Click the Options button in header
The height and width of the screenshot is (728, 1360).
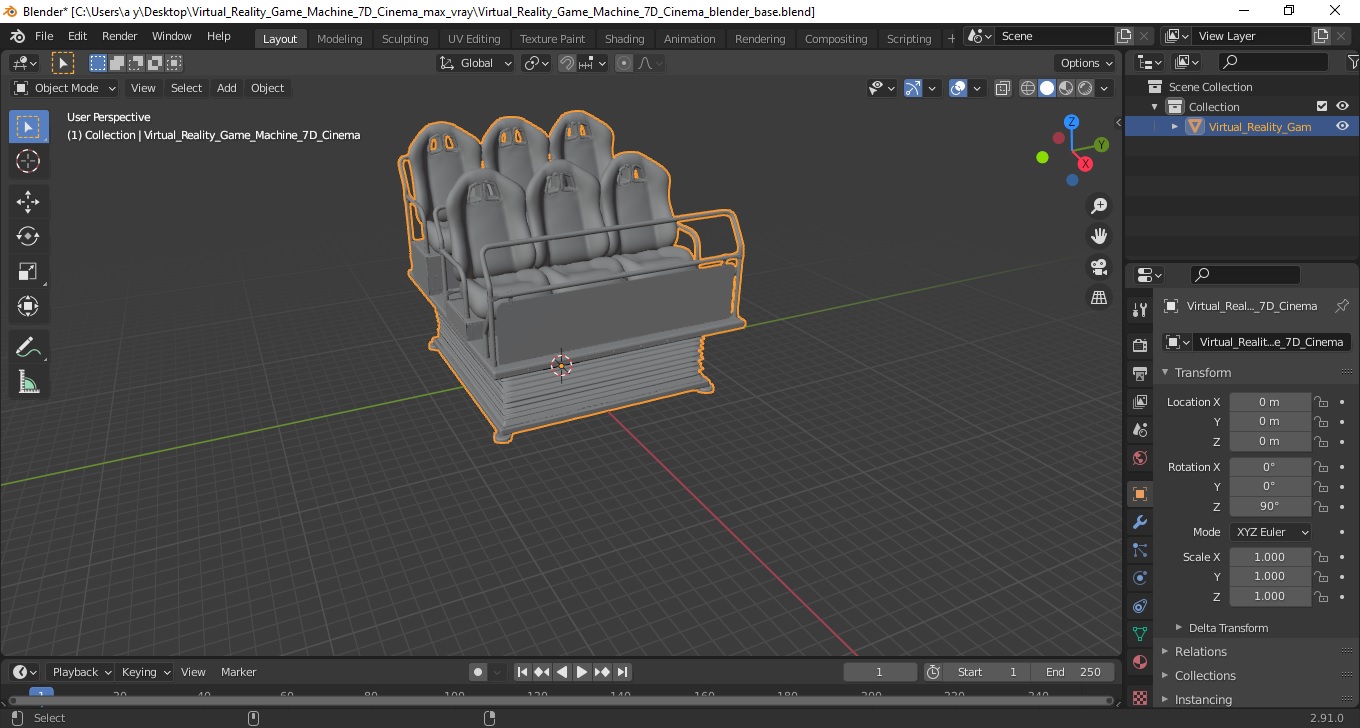pos(1087,63)
